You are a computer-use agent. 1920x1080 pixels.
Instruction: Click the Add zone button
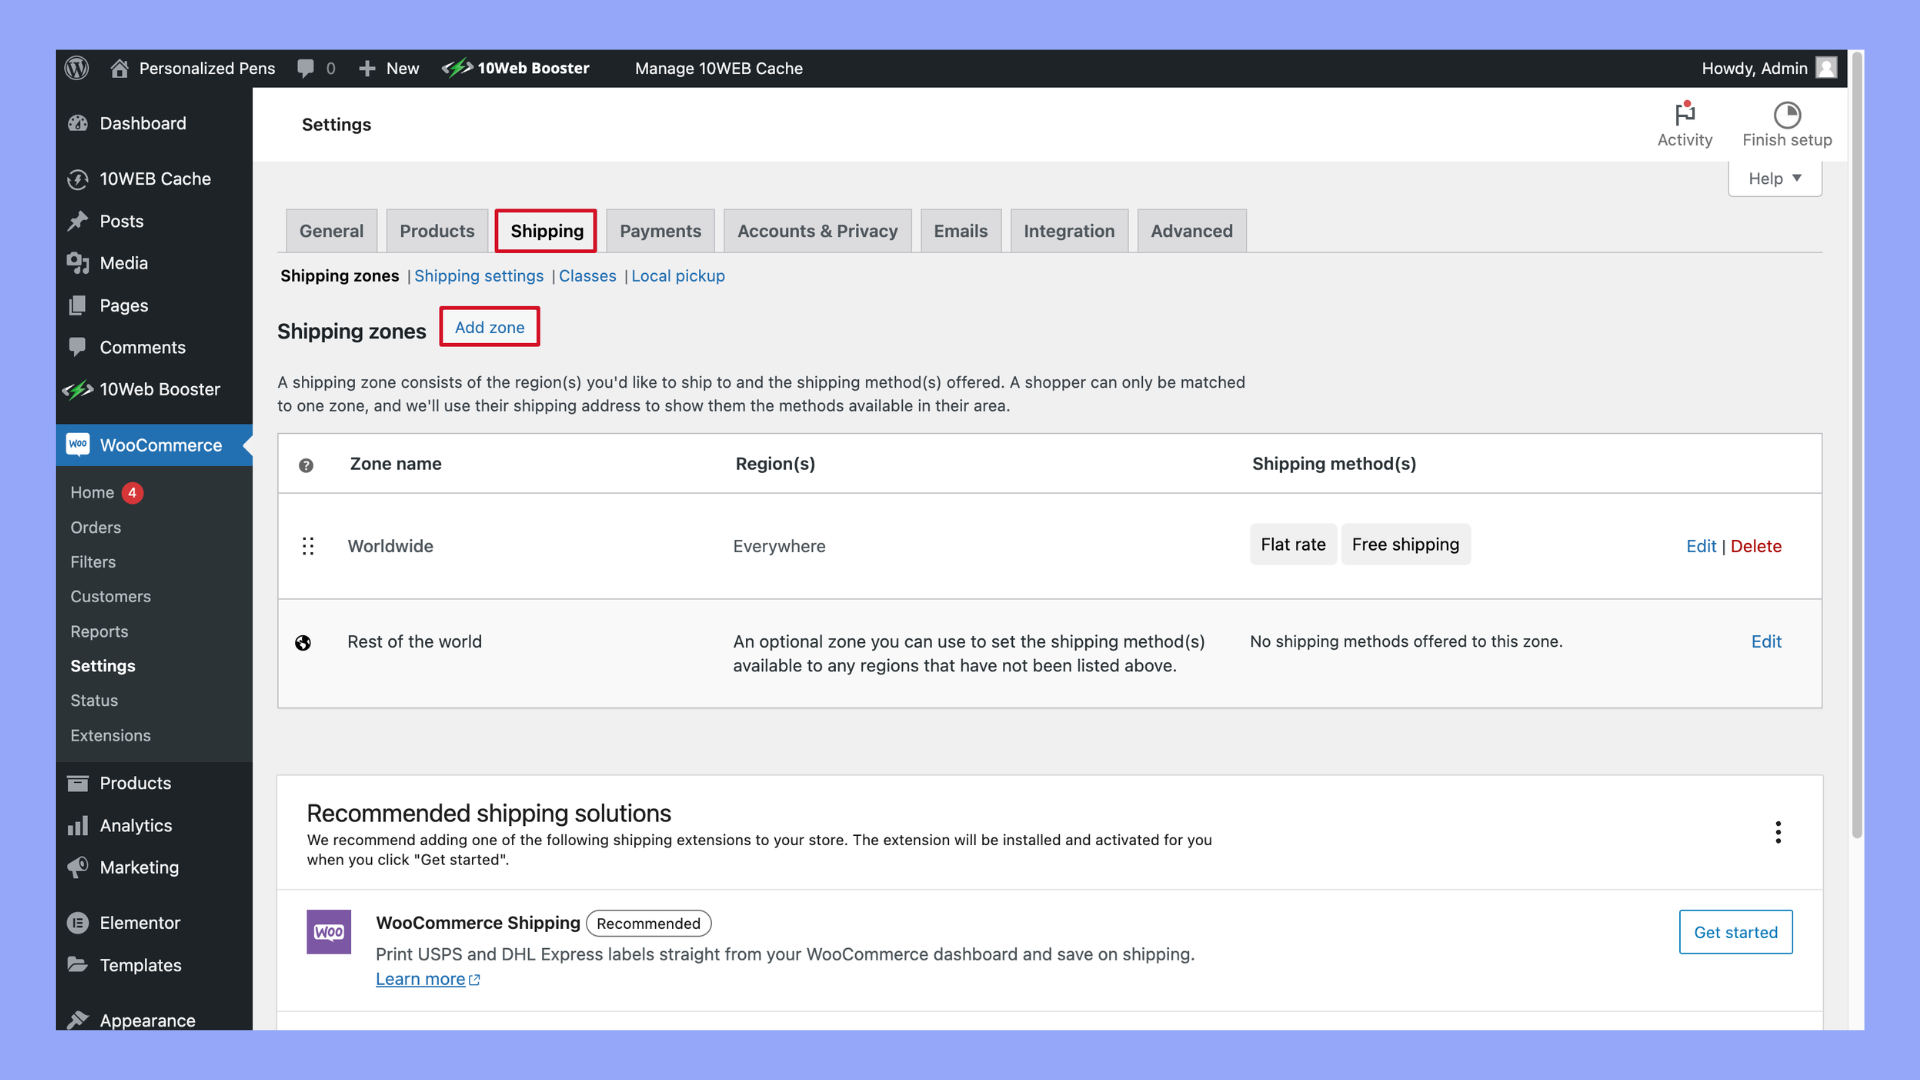(x=489, y=327)
